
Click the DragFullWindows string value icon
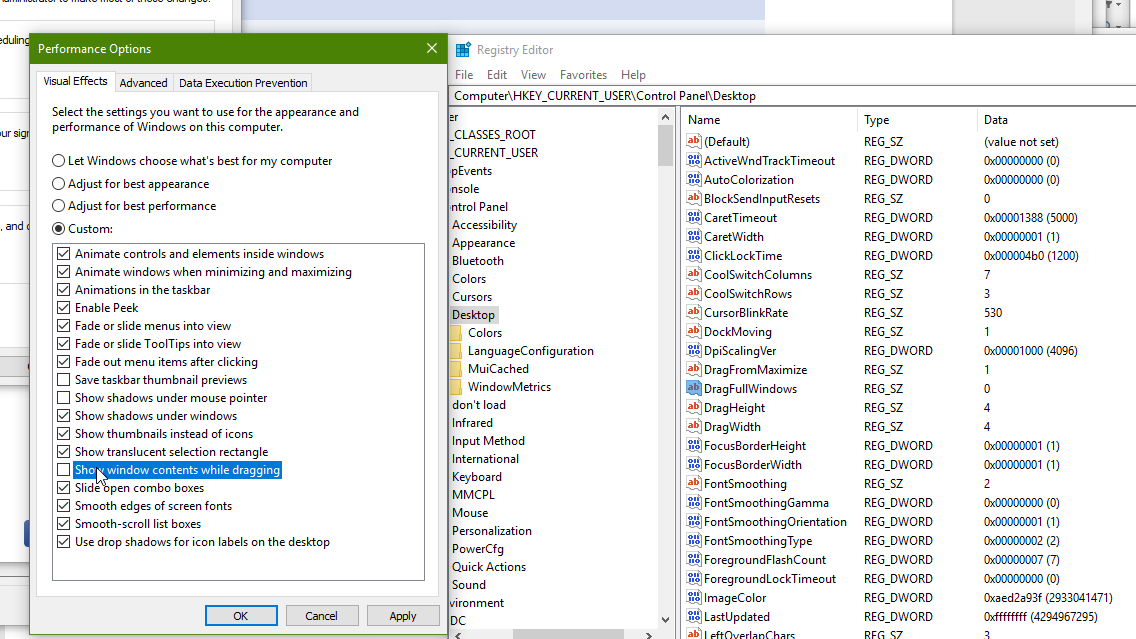[x=694, y=389]
